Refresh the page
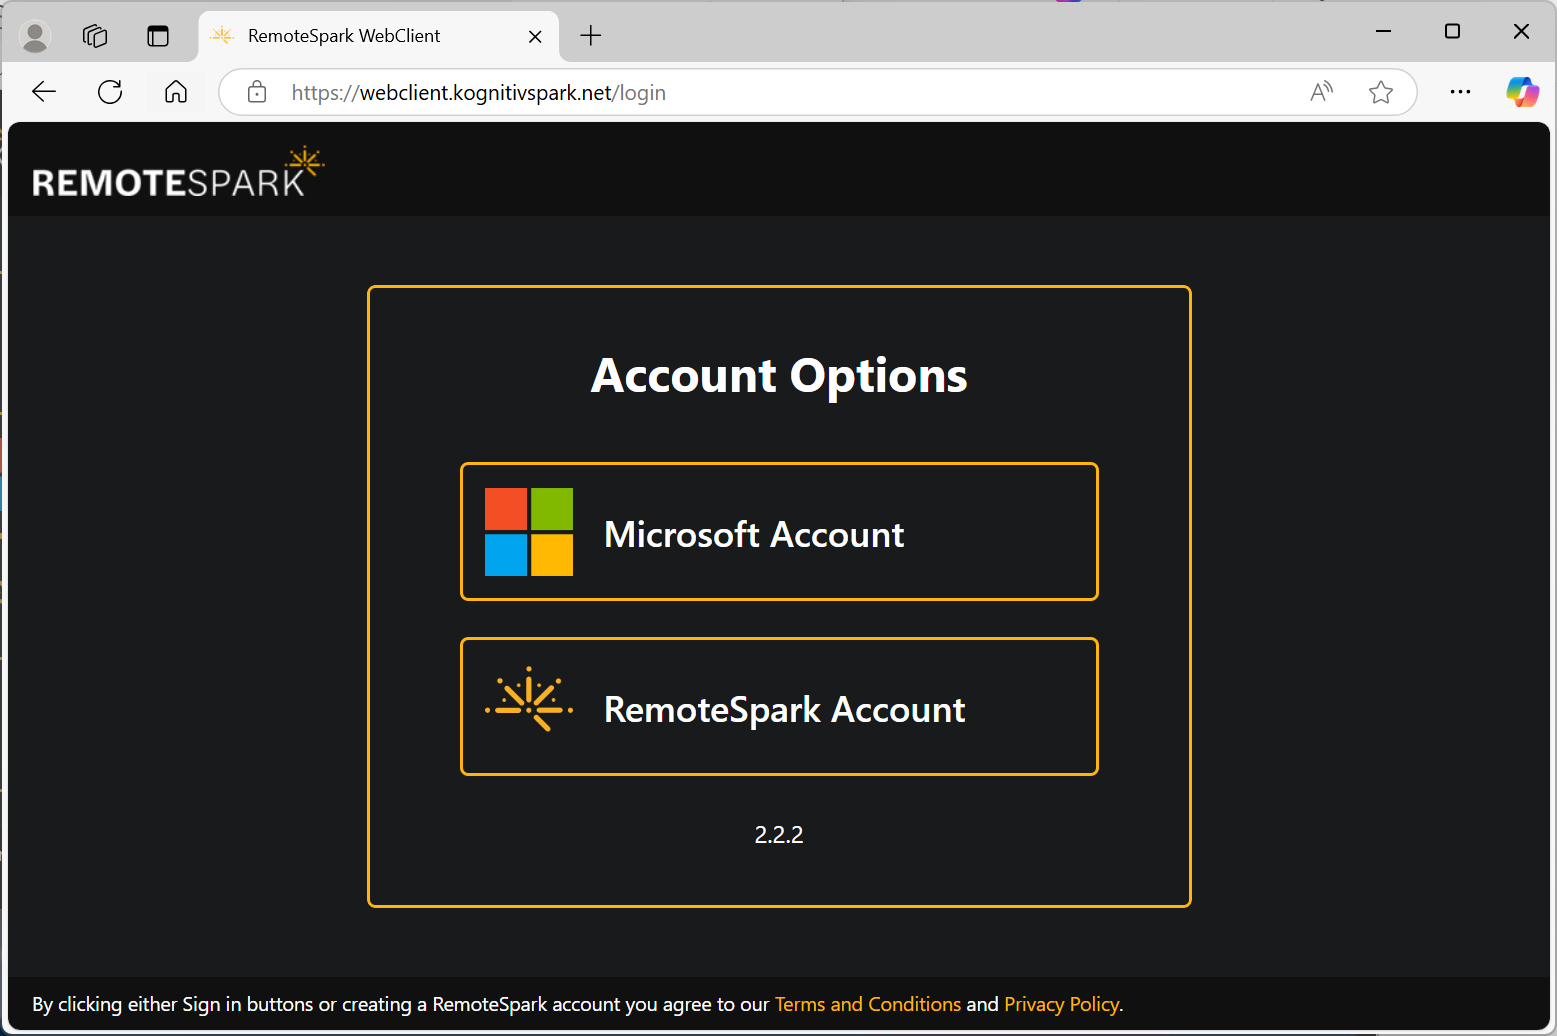Image resolution: width=1557 pixels, height=1036 pixels. [x=110, y=92]
